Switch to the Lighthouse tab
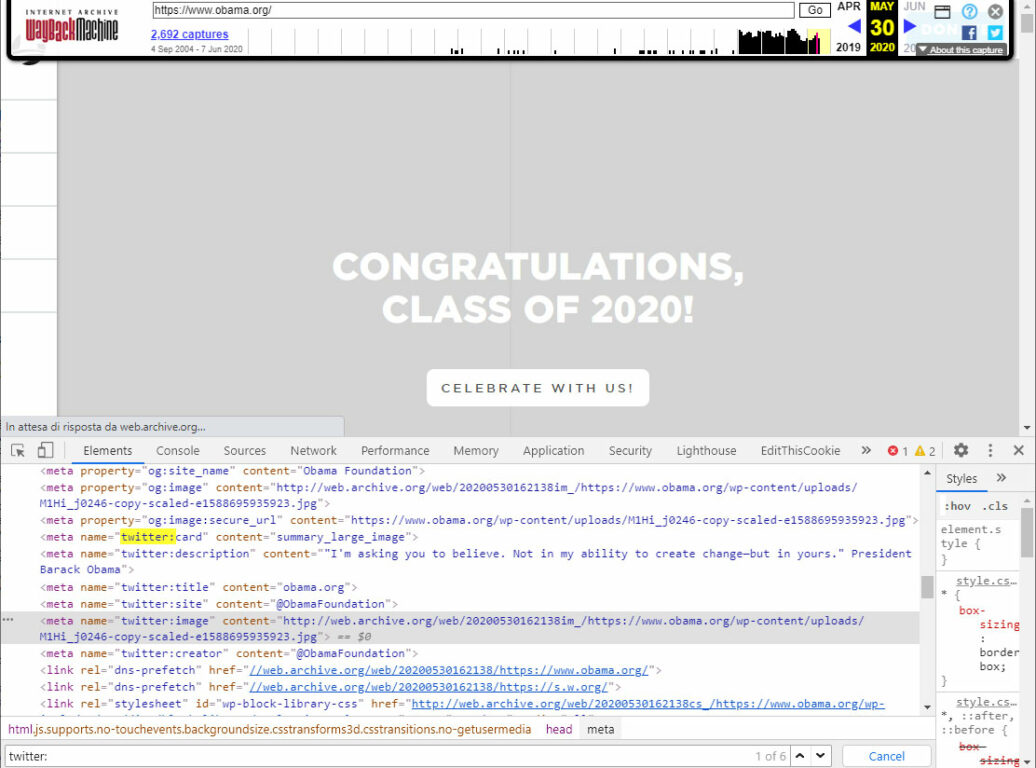Screen dimensions: 1036x768 click(x=706, y=451)
